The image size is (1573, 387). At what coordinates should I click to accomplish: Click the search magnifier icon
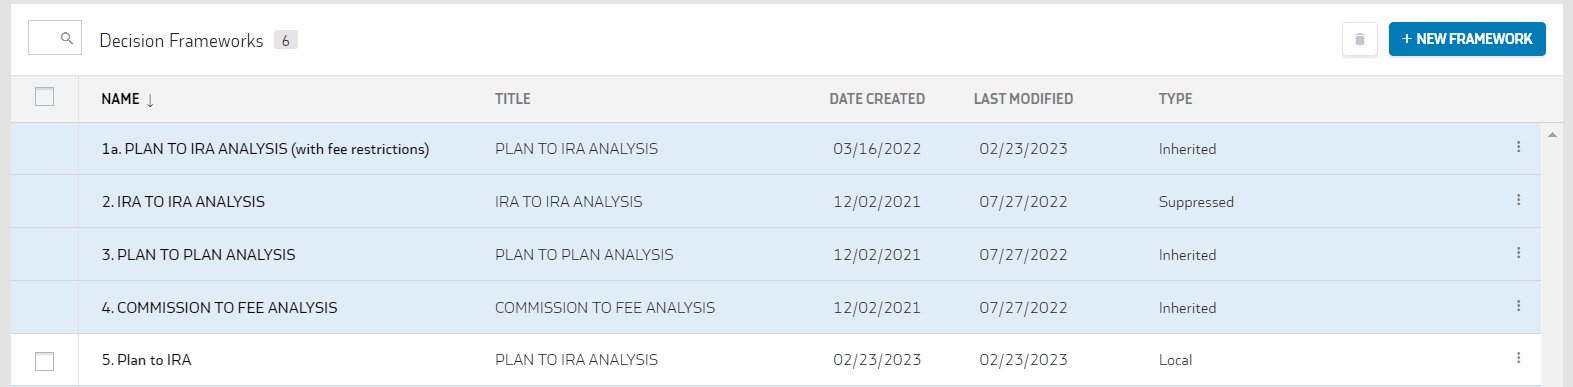[x=67, y=38]
